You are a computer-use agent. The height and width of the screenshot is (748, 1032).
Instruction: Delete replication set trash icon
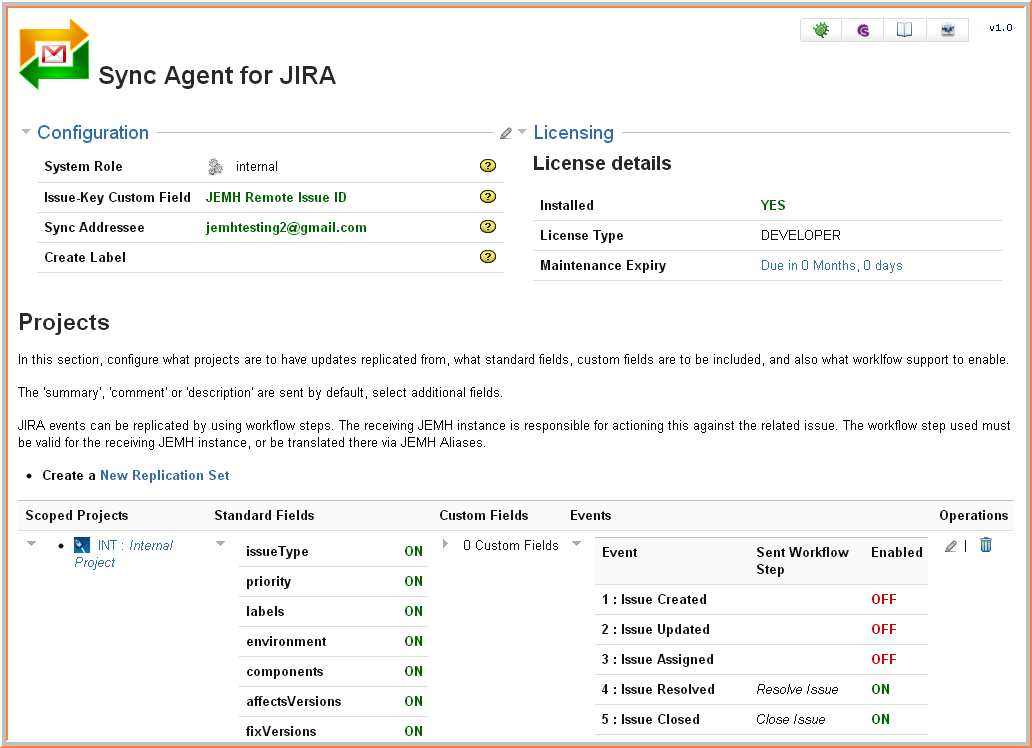pyautogui.click(x=986, y=545)
